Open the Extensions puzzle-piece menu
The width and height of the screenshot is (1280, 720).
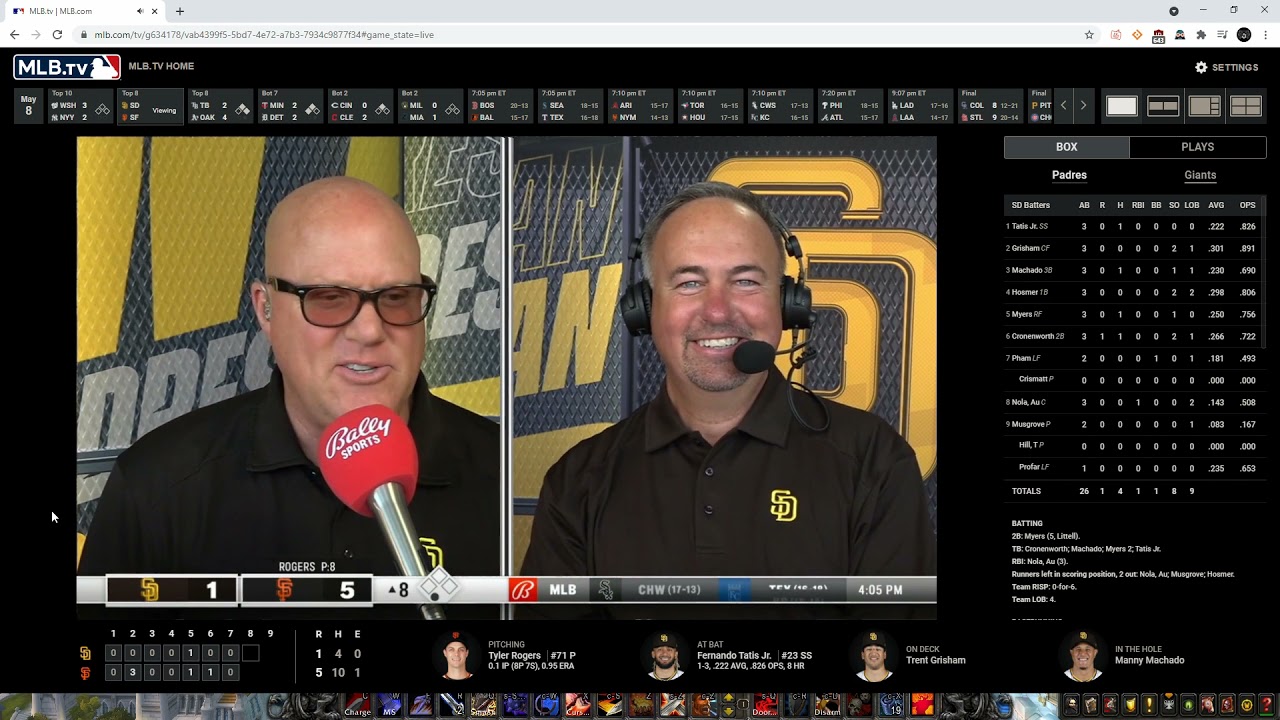1201,35
